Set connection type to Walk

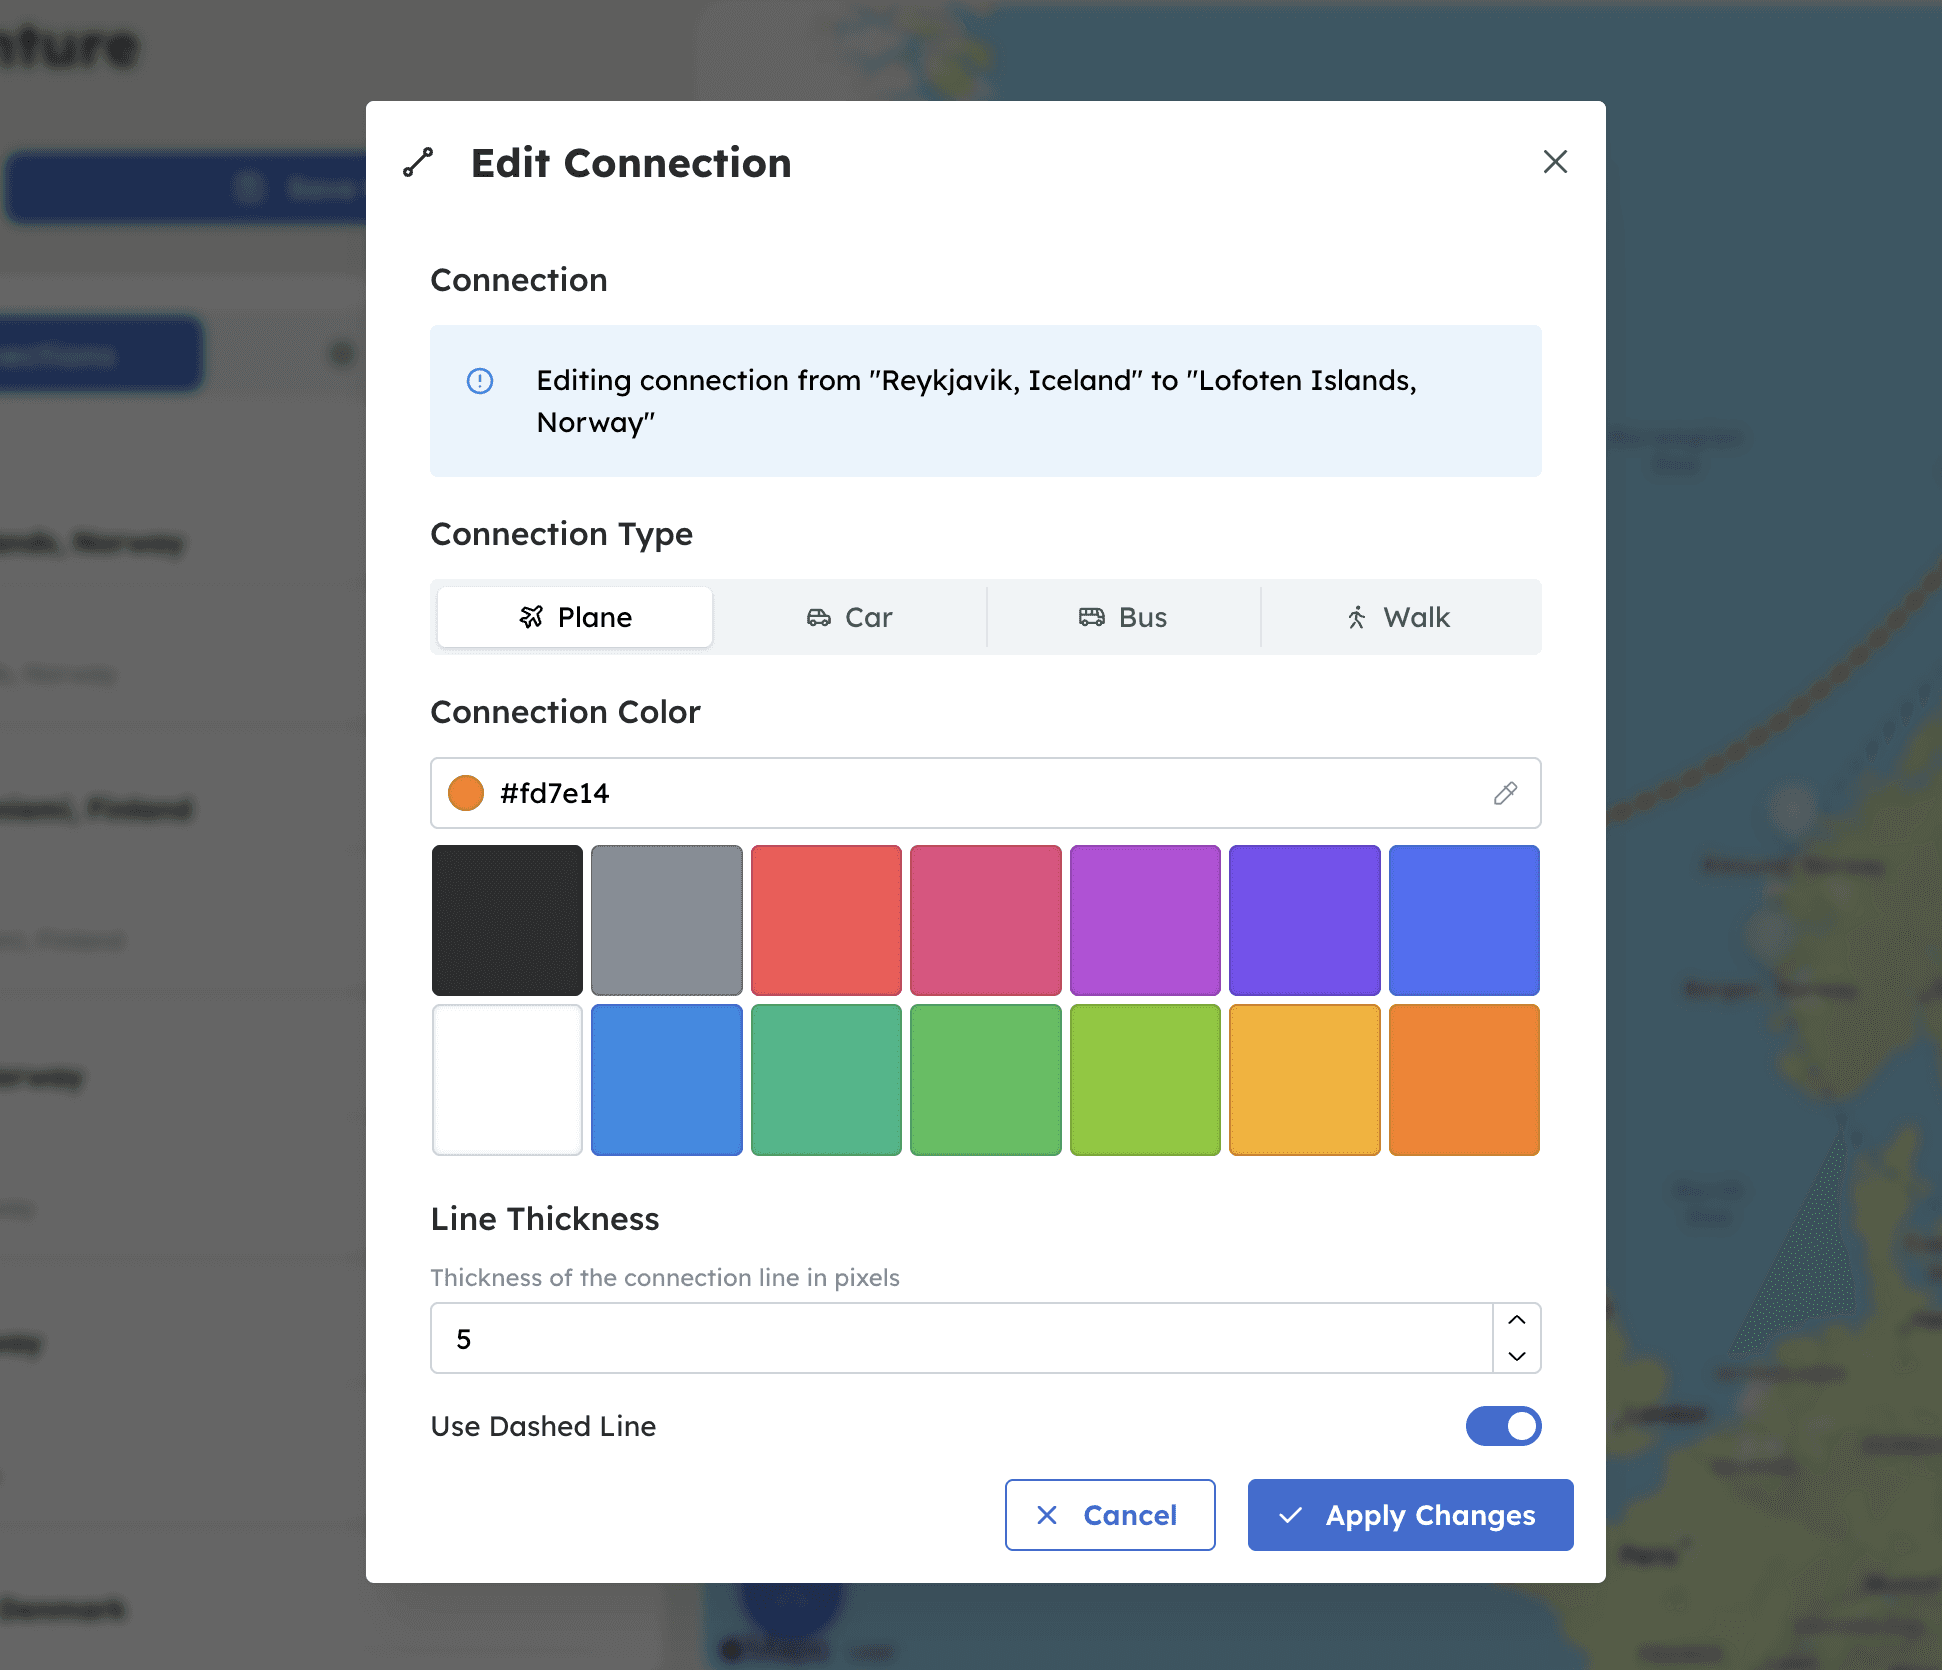pyautogui.click(x=1398, y=617)
